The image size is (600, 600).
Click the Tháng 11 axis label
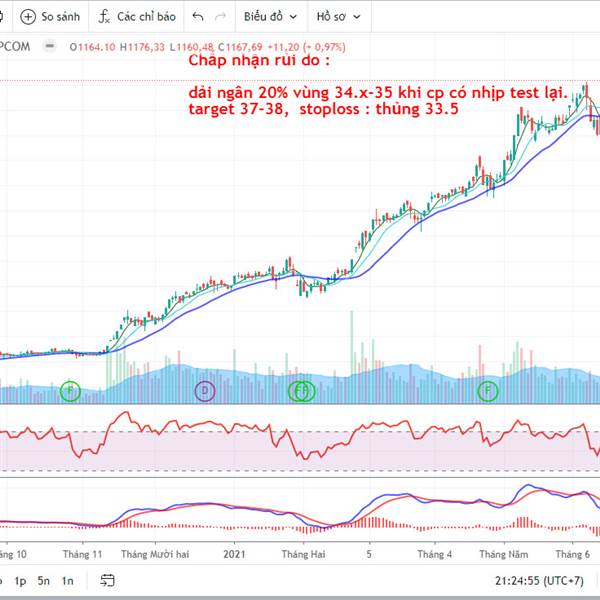[x=83, y=554]
